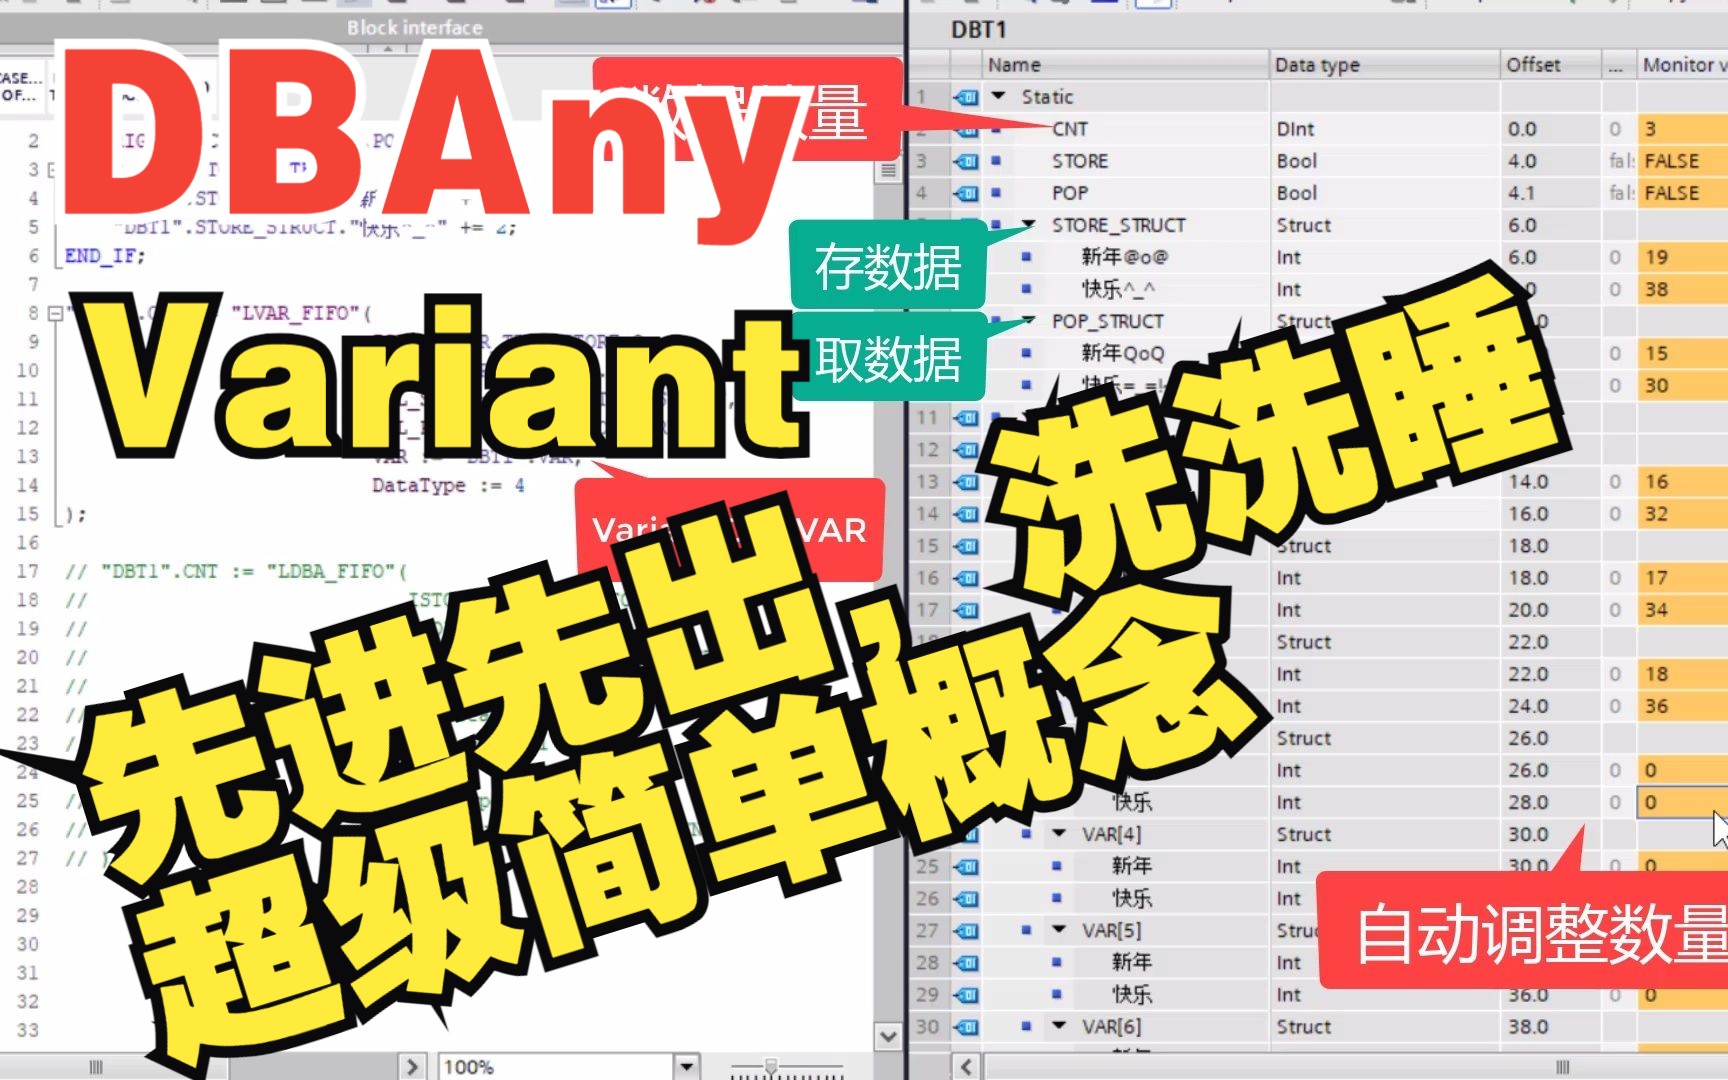Click the DBT1 horizontal scrollbar thumb
Image resolution: width=1728 pixels, height=1080 pixels.
pos(1562,1067)
